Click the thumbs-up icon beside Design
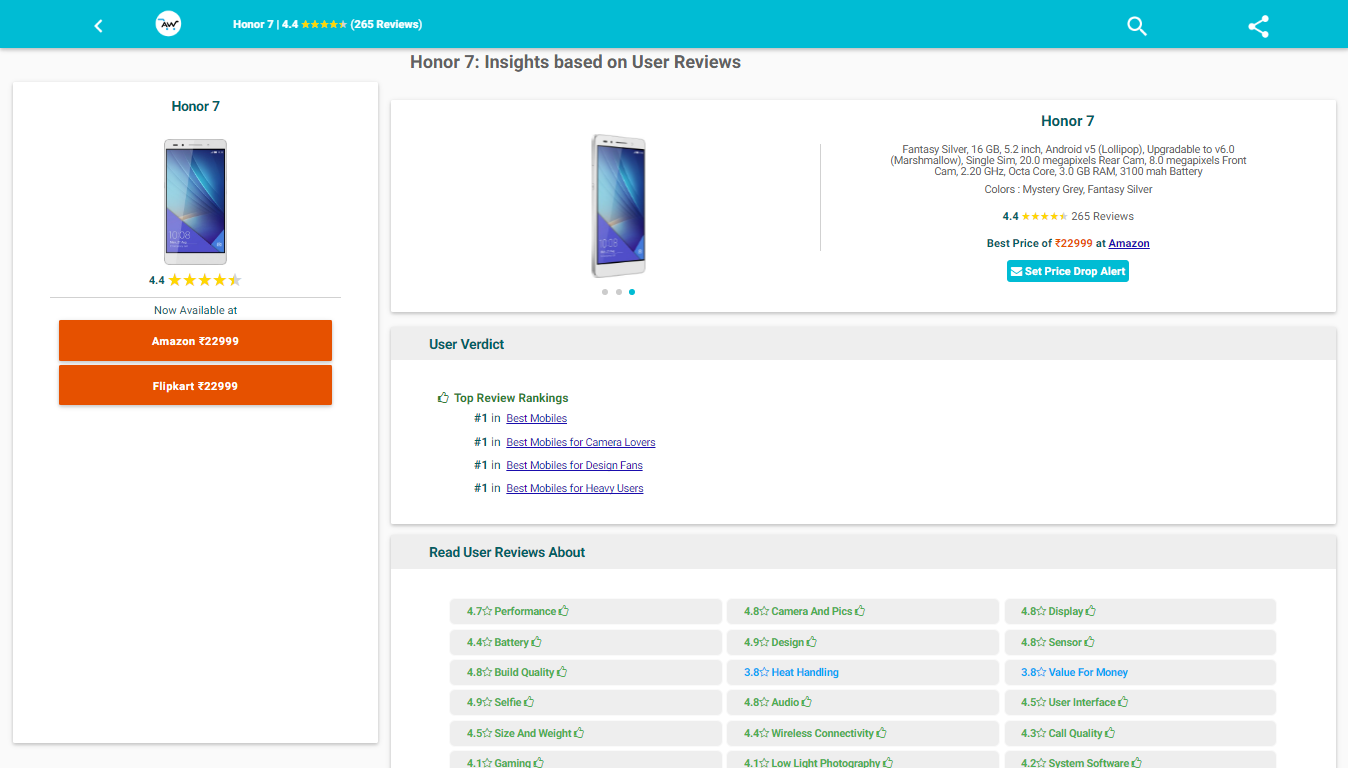Image resolution: width=1348 pixels, height=768 pixels. [812, 642]
